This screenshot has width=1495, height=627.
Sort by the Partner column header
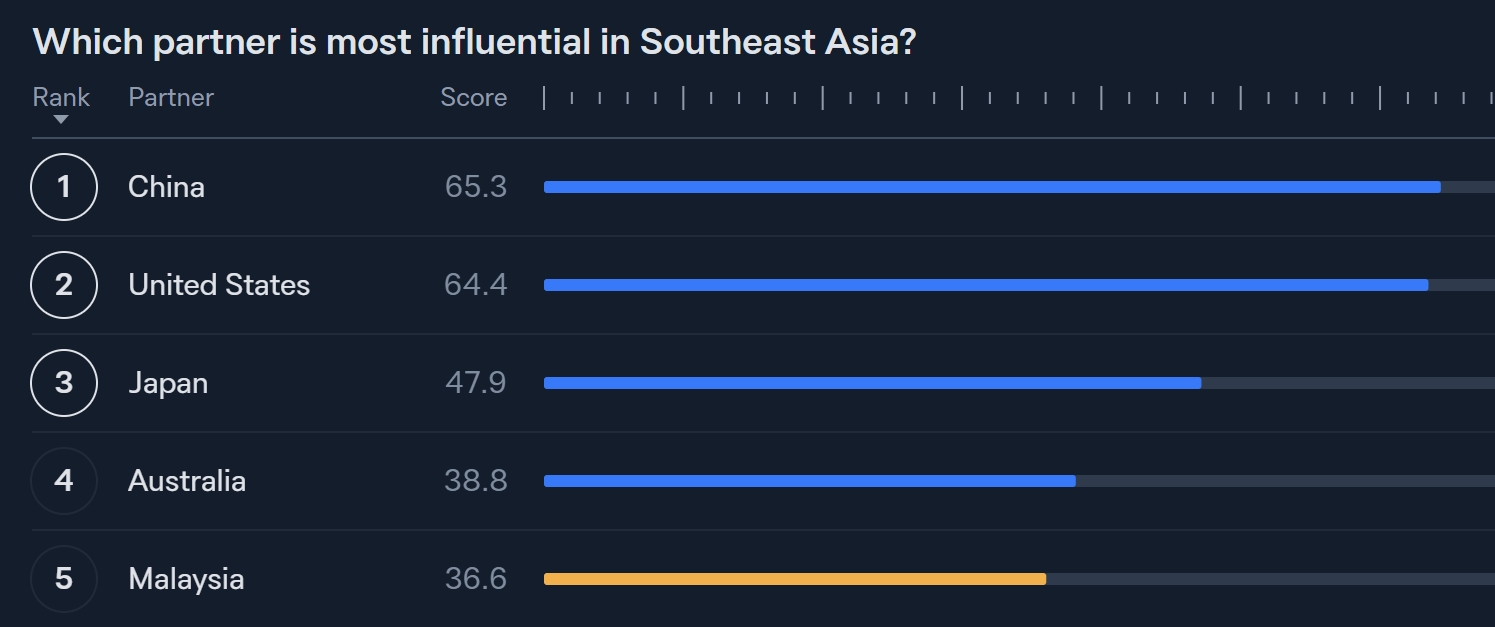point(171,97)
